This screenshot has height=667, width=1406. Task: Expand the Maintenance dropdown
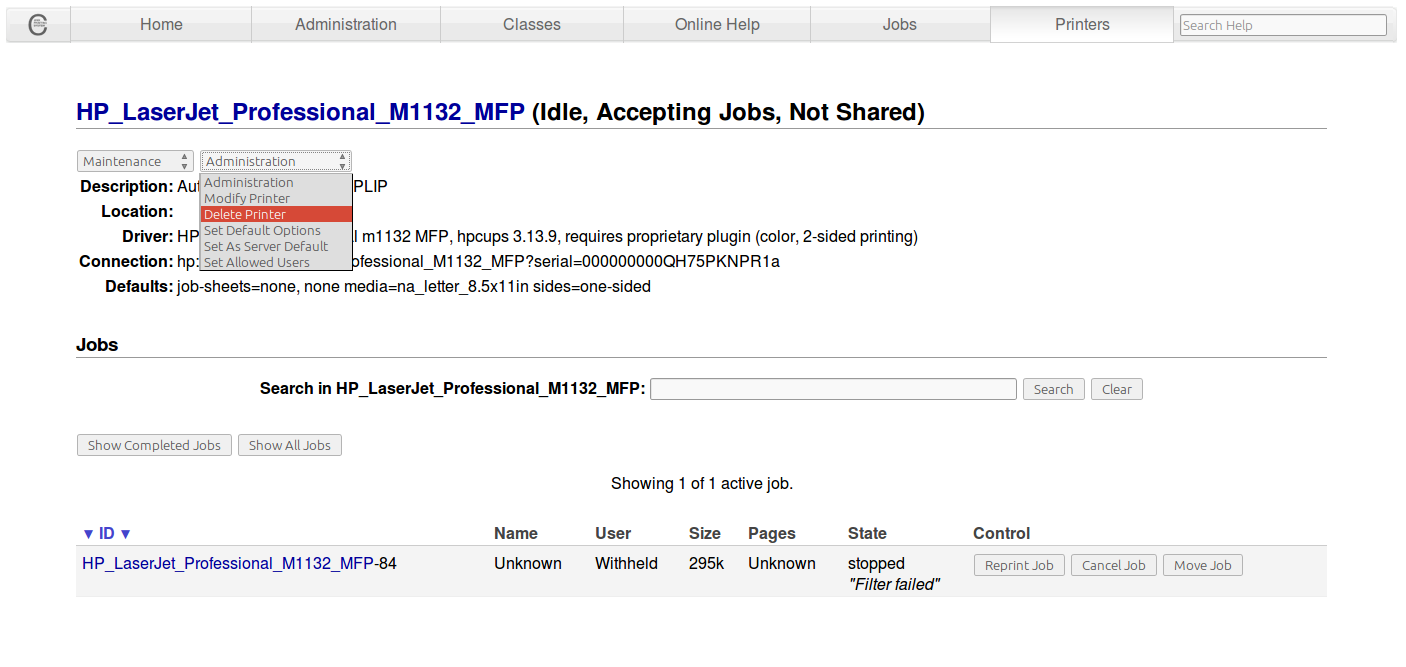pos(135,161)
